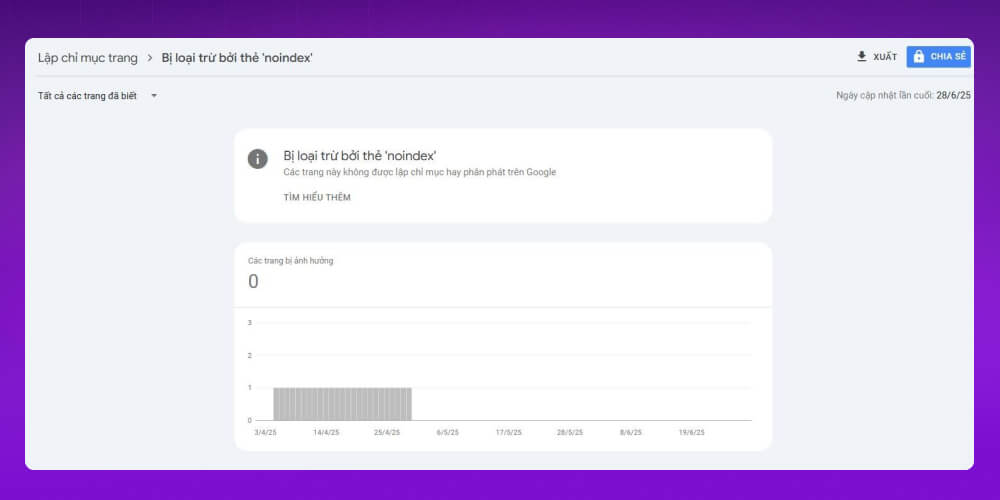Click the page title 'Bị loại trừ bởi thẻ noindex'
1000x500 pixels.
[237, 58]
